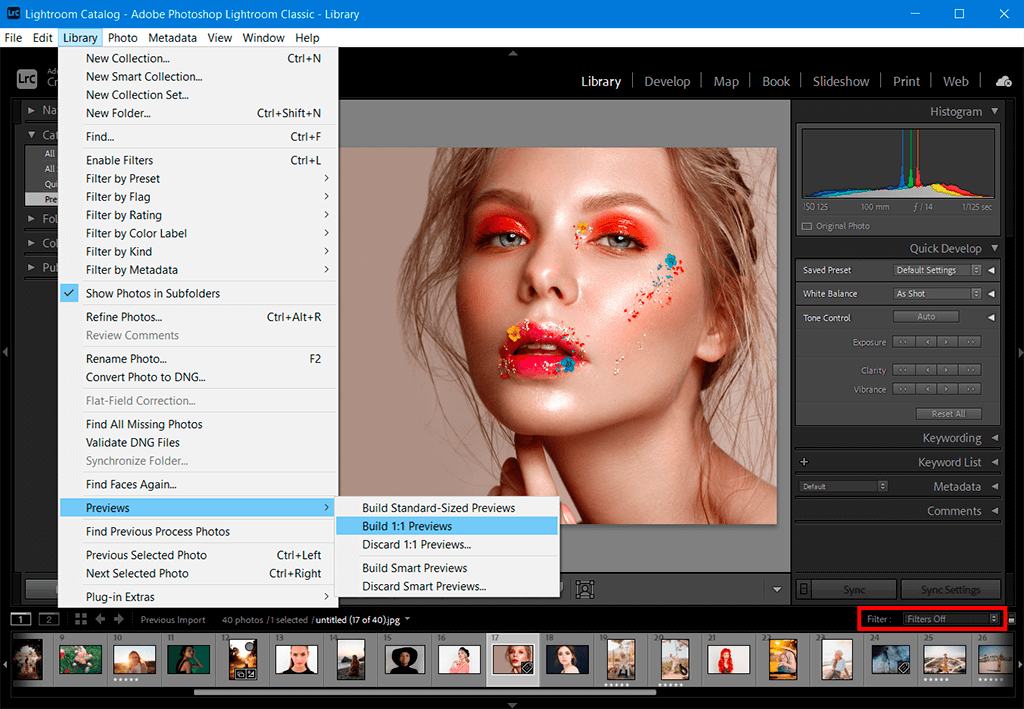Click badge icon on filmstrip thumbnail 24
This screenshot has width=1024, height=709.
point(903,667)
